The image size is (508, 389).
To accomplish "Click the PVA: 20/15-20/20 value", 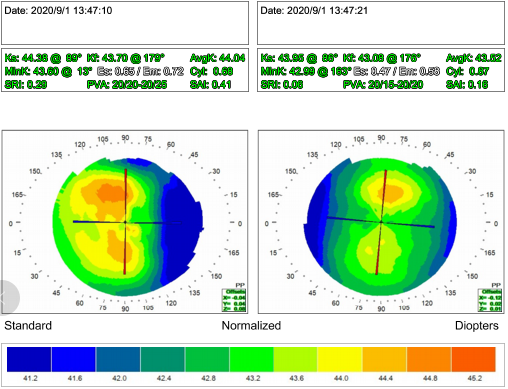I will click(383, 85).
